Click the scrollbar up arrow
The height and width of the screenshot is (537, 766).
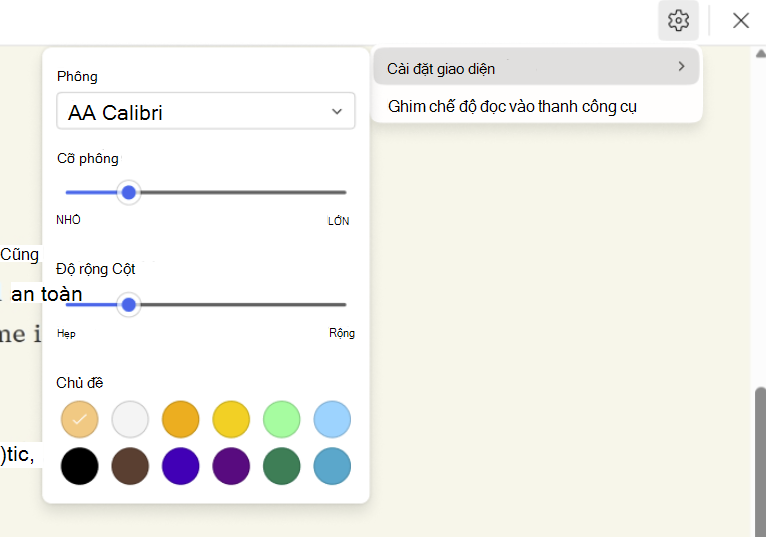point(761,53)
